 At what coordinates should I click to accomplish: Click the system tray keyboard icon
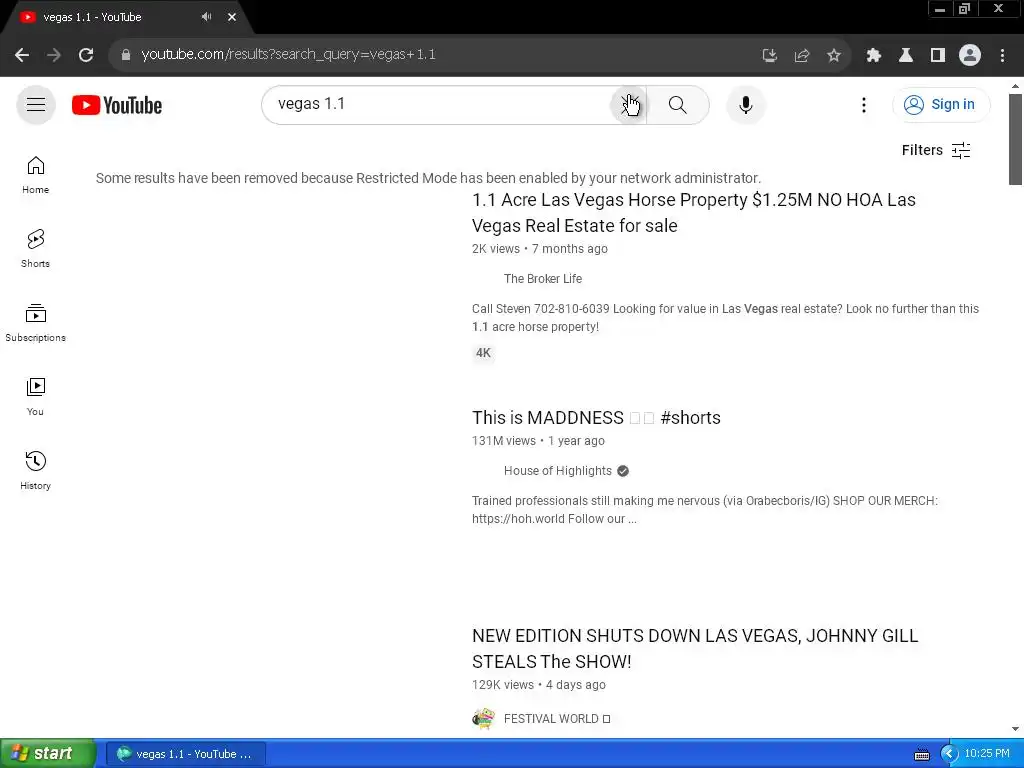pyautogui.click(x=921, y=755)
